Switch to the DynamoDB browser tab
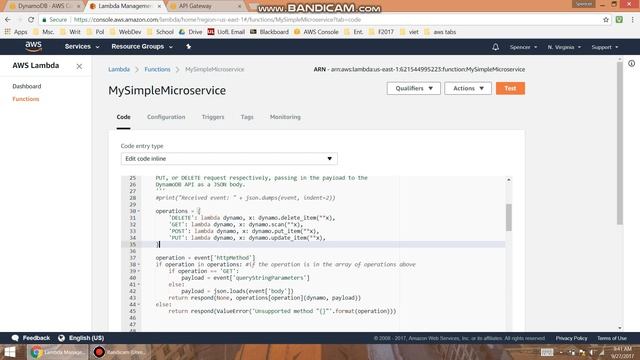This screenshot has height=360, width=640. tap(43, 6)
